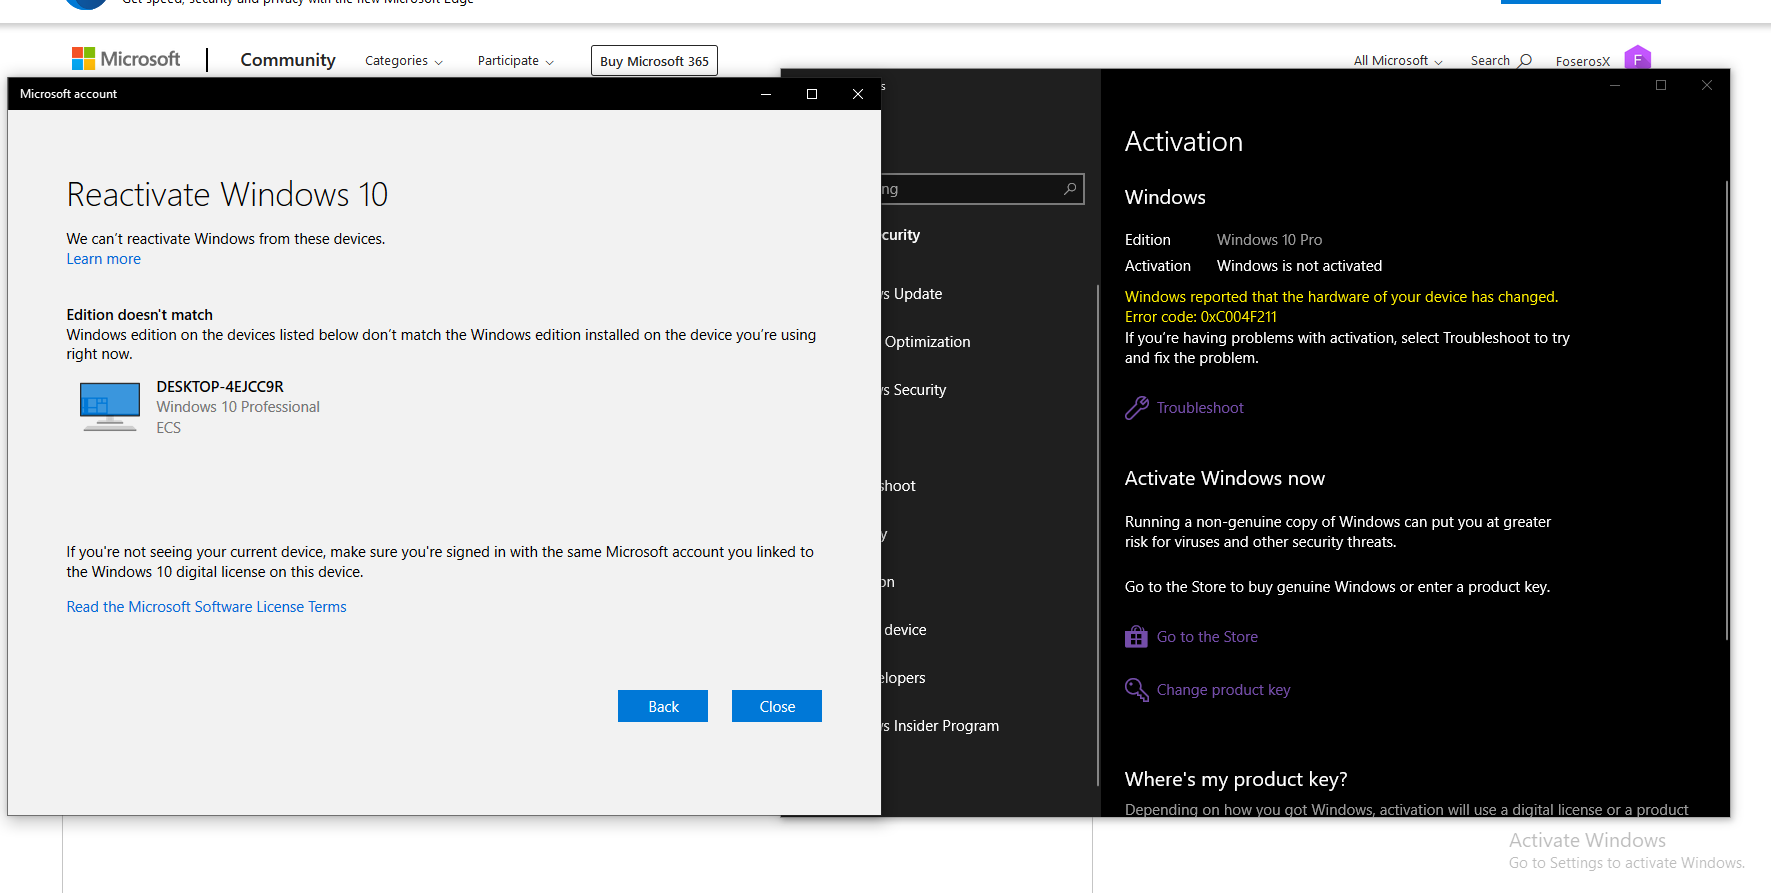Click the 'Windows is not activated' status
The height and width of the screenshot is (893, 1771).
point(1299,266)
